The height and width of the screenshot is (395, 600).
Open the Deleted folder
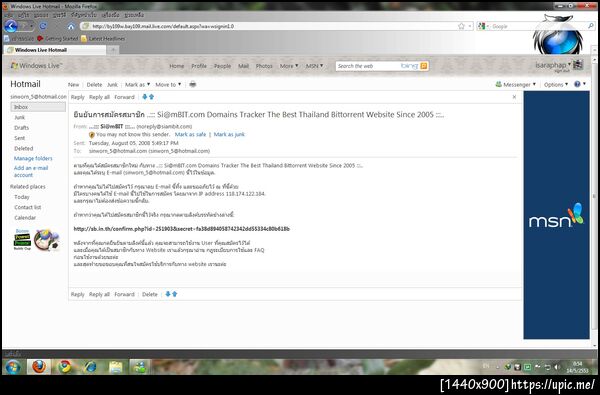point(24,149)
